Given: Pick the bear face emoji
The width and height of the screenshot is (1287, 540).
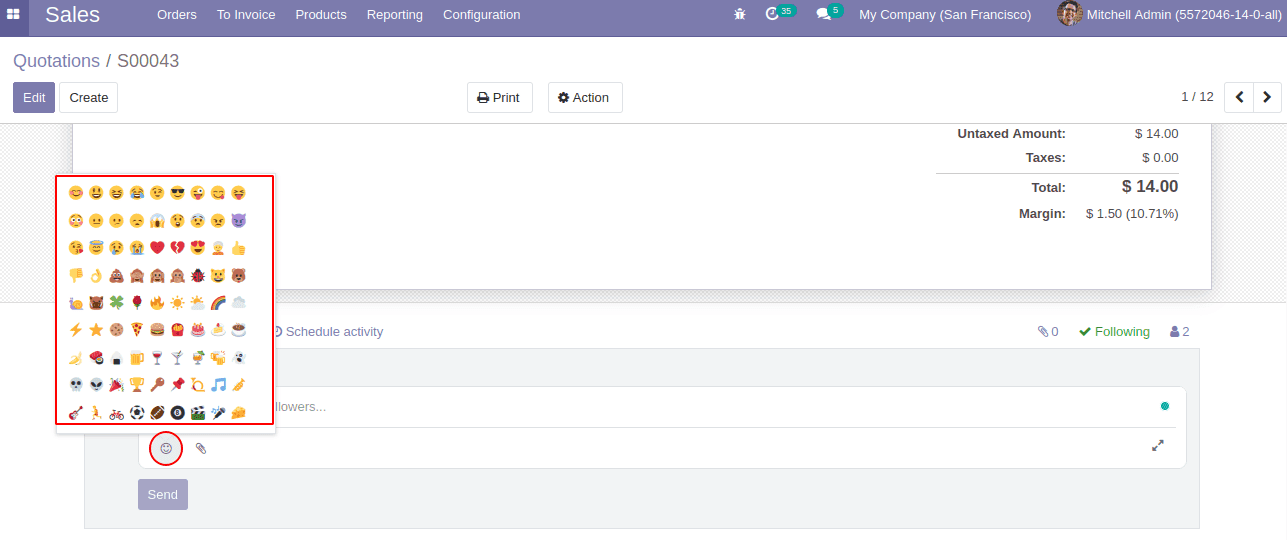Looking at the screenshot, I should coord(238,275).
